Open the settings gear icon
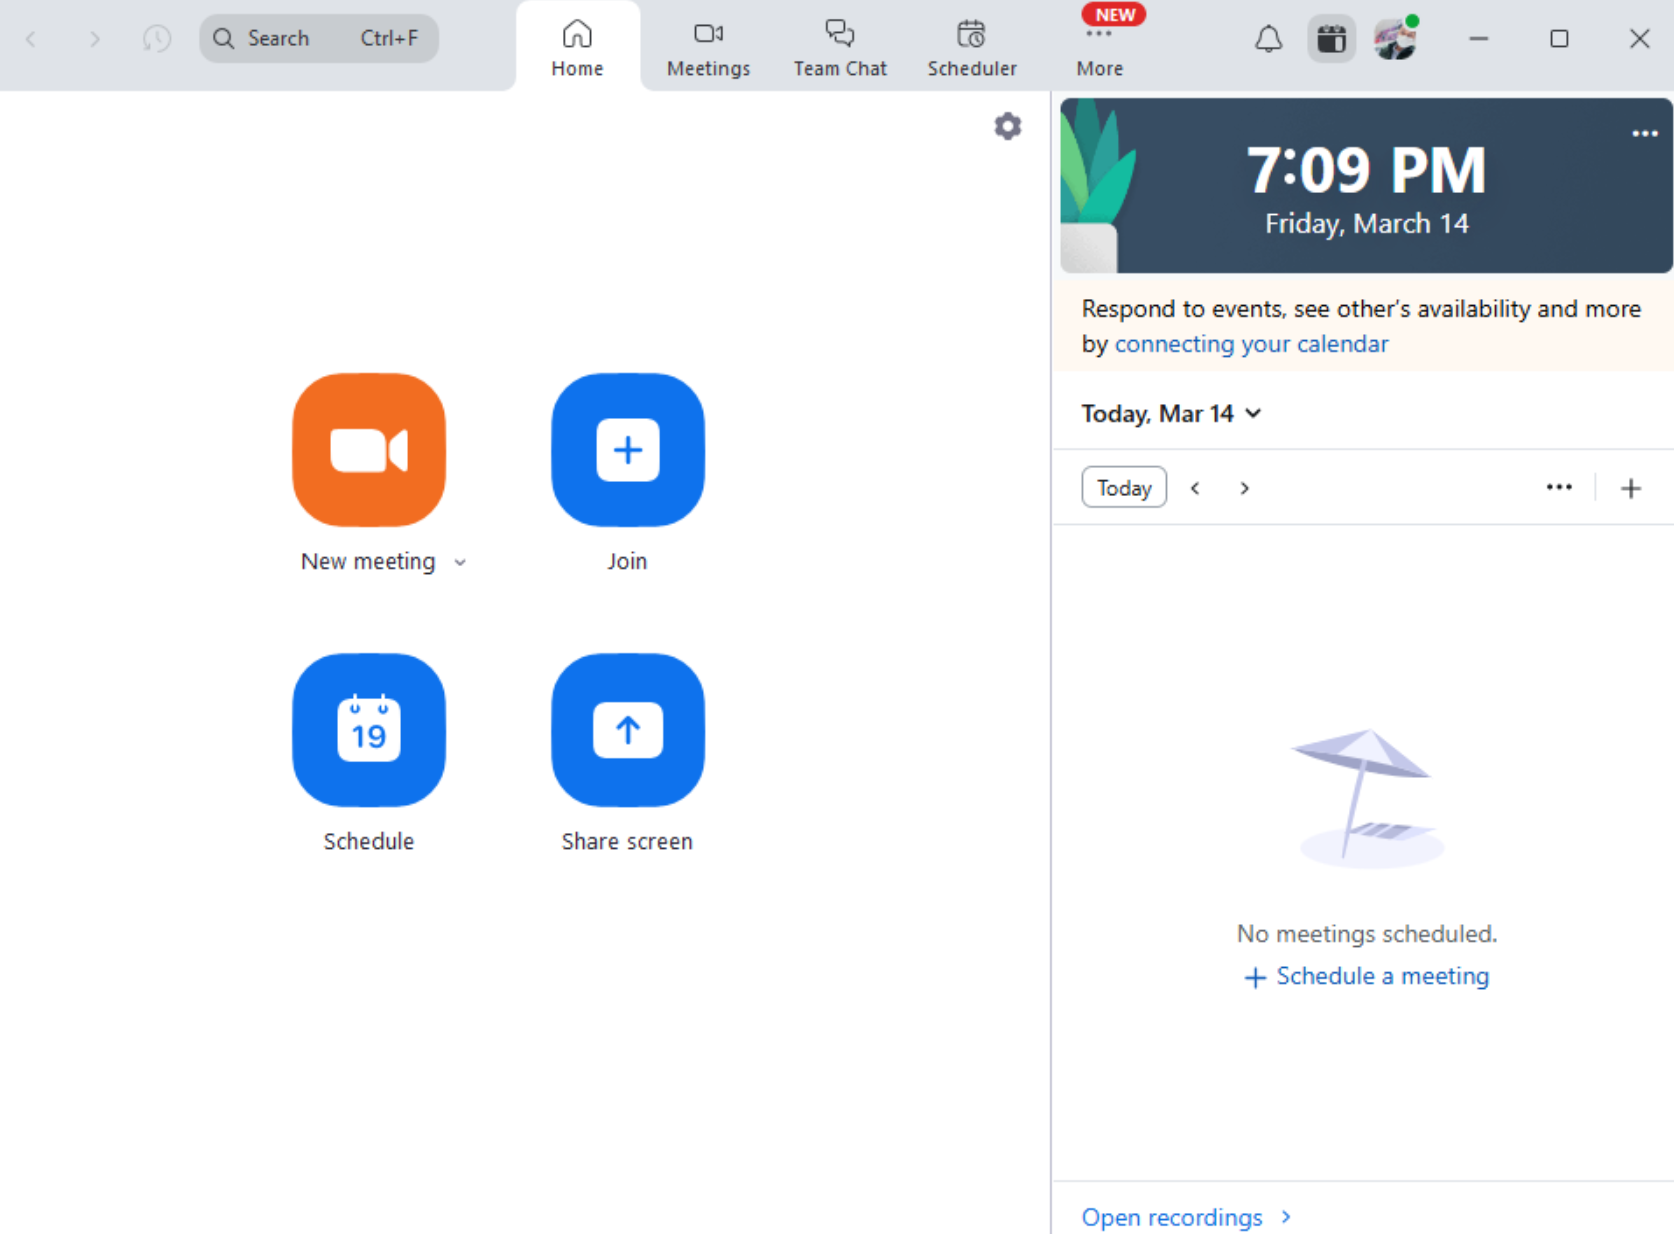Screen dimensions: 1674x1234 pos(1008,126)
